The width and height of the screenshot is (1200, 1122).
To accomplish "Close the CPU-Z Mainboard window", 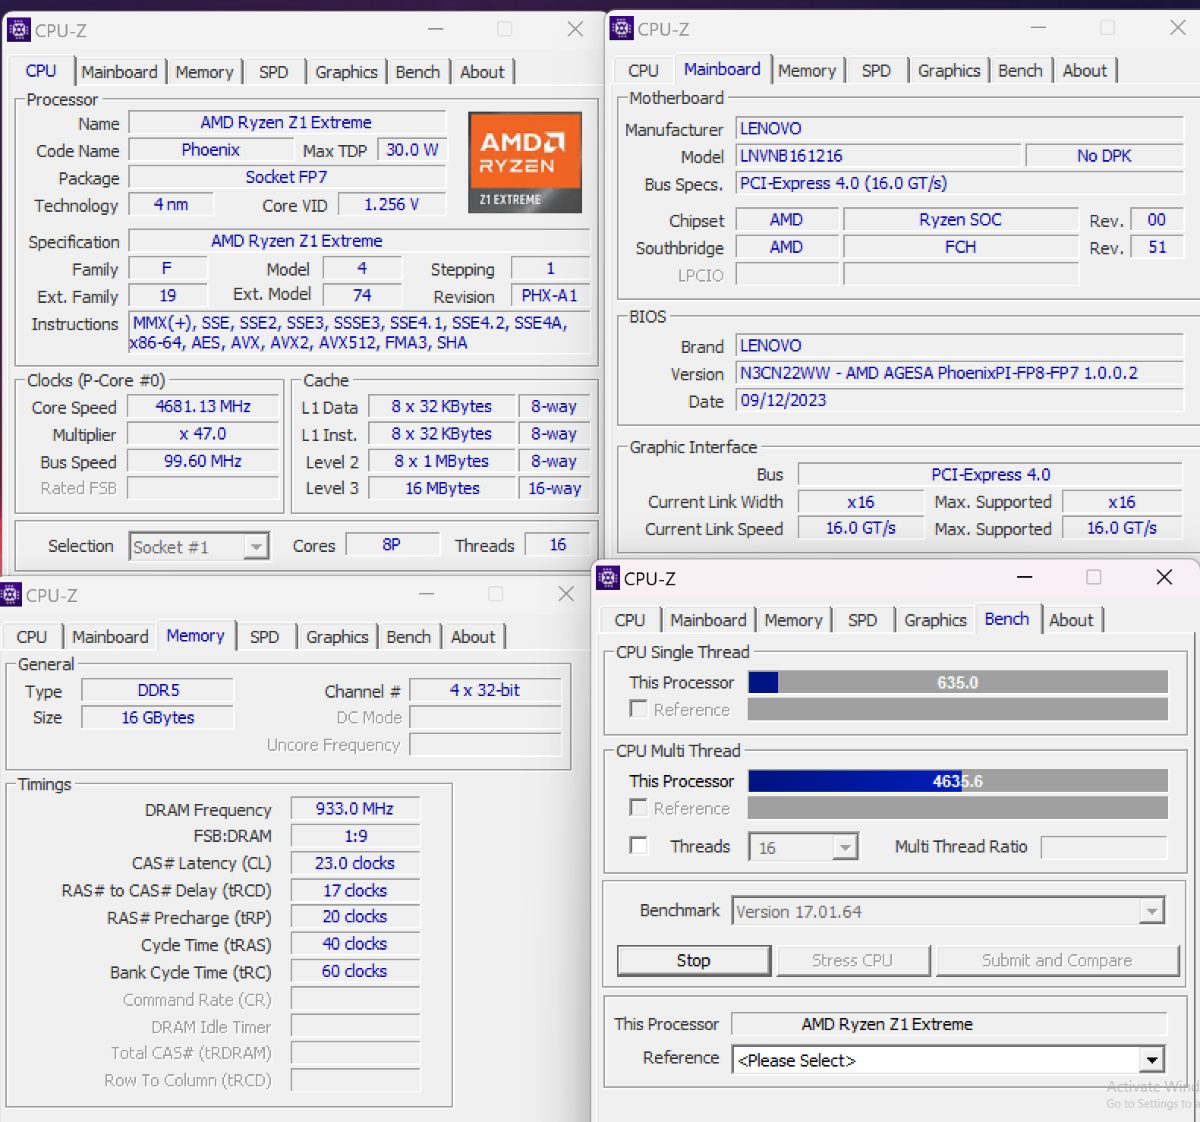I will click(x=1178, y=29).
